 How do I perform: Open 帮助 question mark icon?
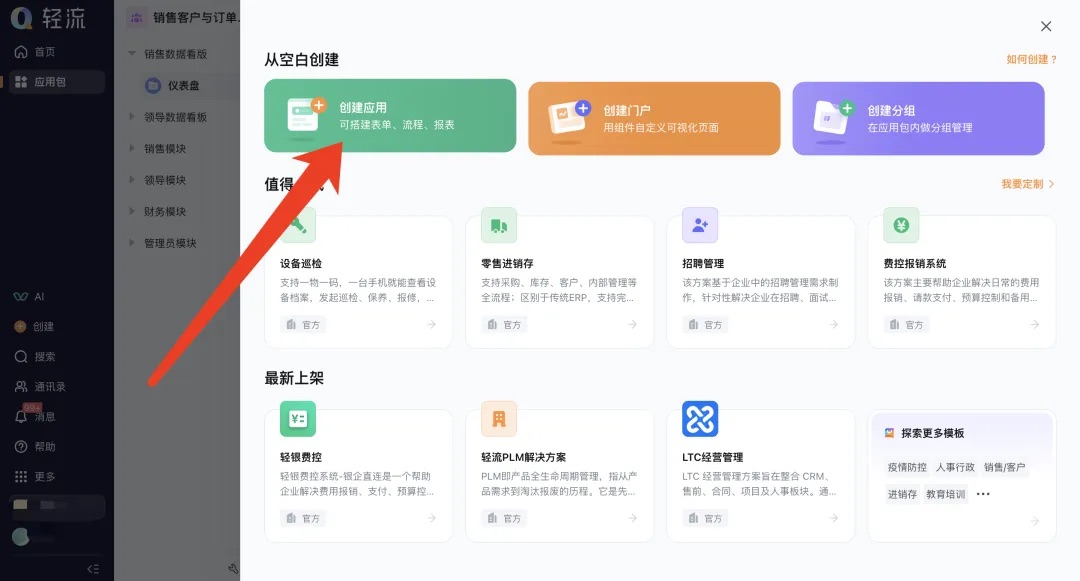click(x=21, y=447)
